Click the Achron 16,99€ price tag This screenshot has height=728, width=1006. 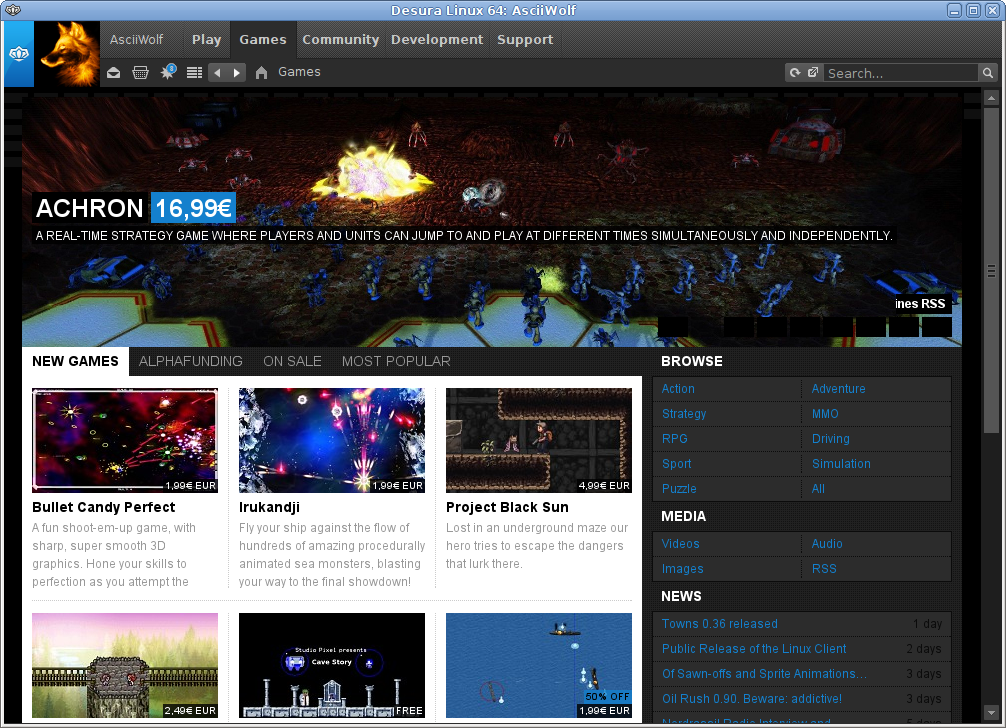click(193, 208)
